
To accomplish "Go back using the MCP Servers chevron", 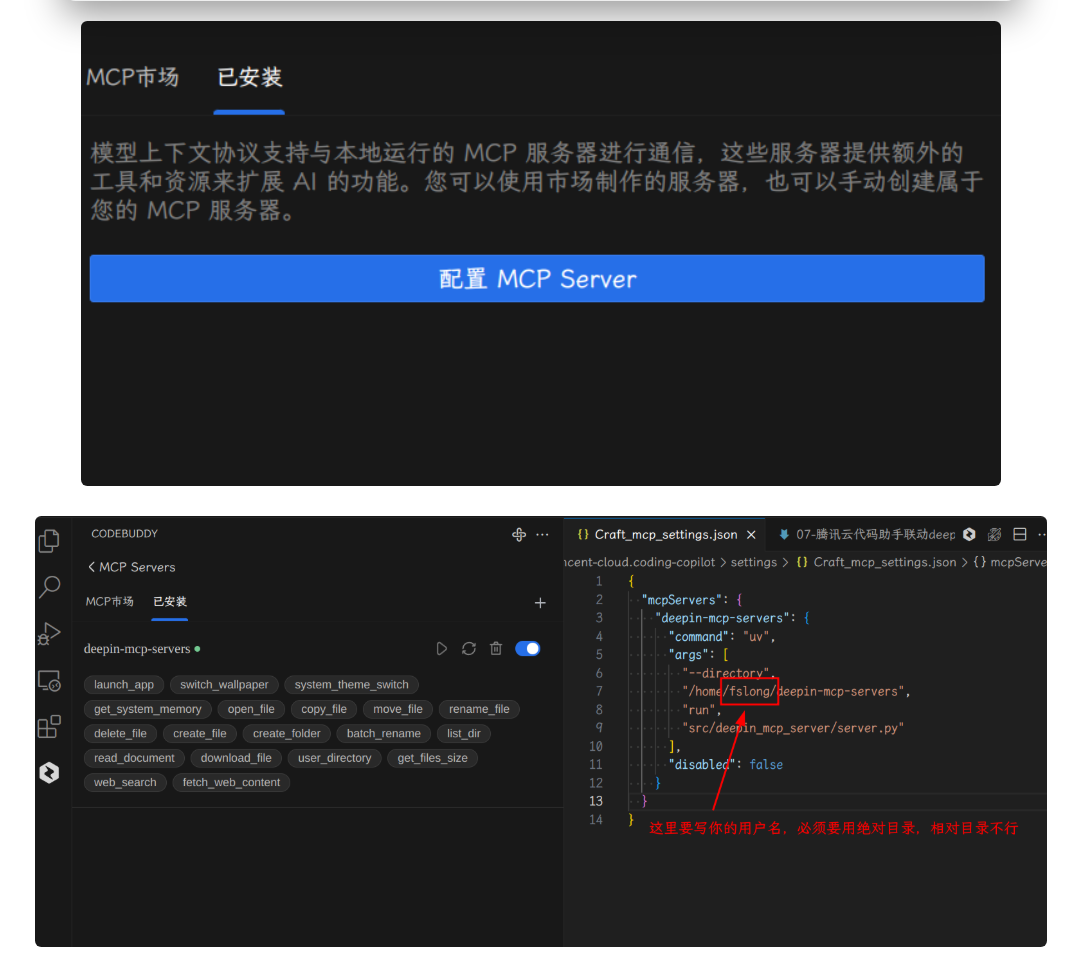I will click(x=91, y=567).
